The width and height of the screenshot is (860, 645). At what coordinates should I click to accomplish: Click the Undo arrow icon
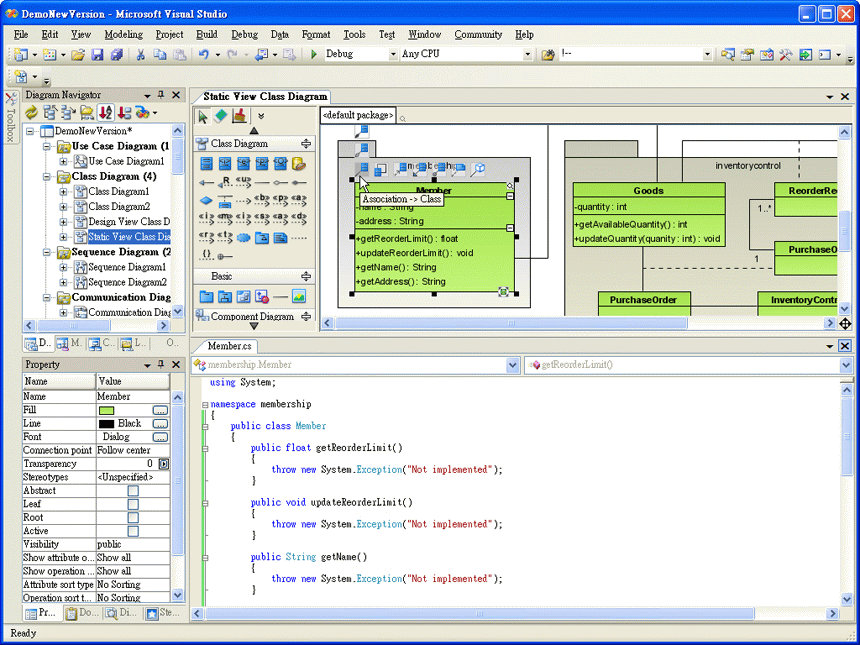tap(203, 54)
